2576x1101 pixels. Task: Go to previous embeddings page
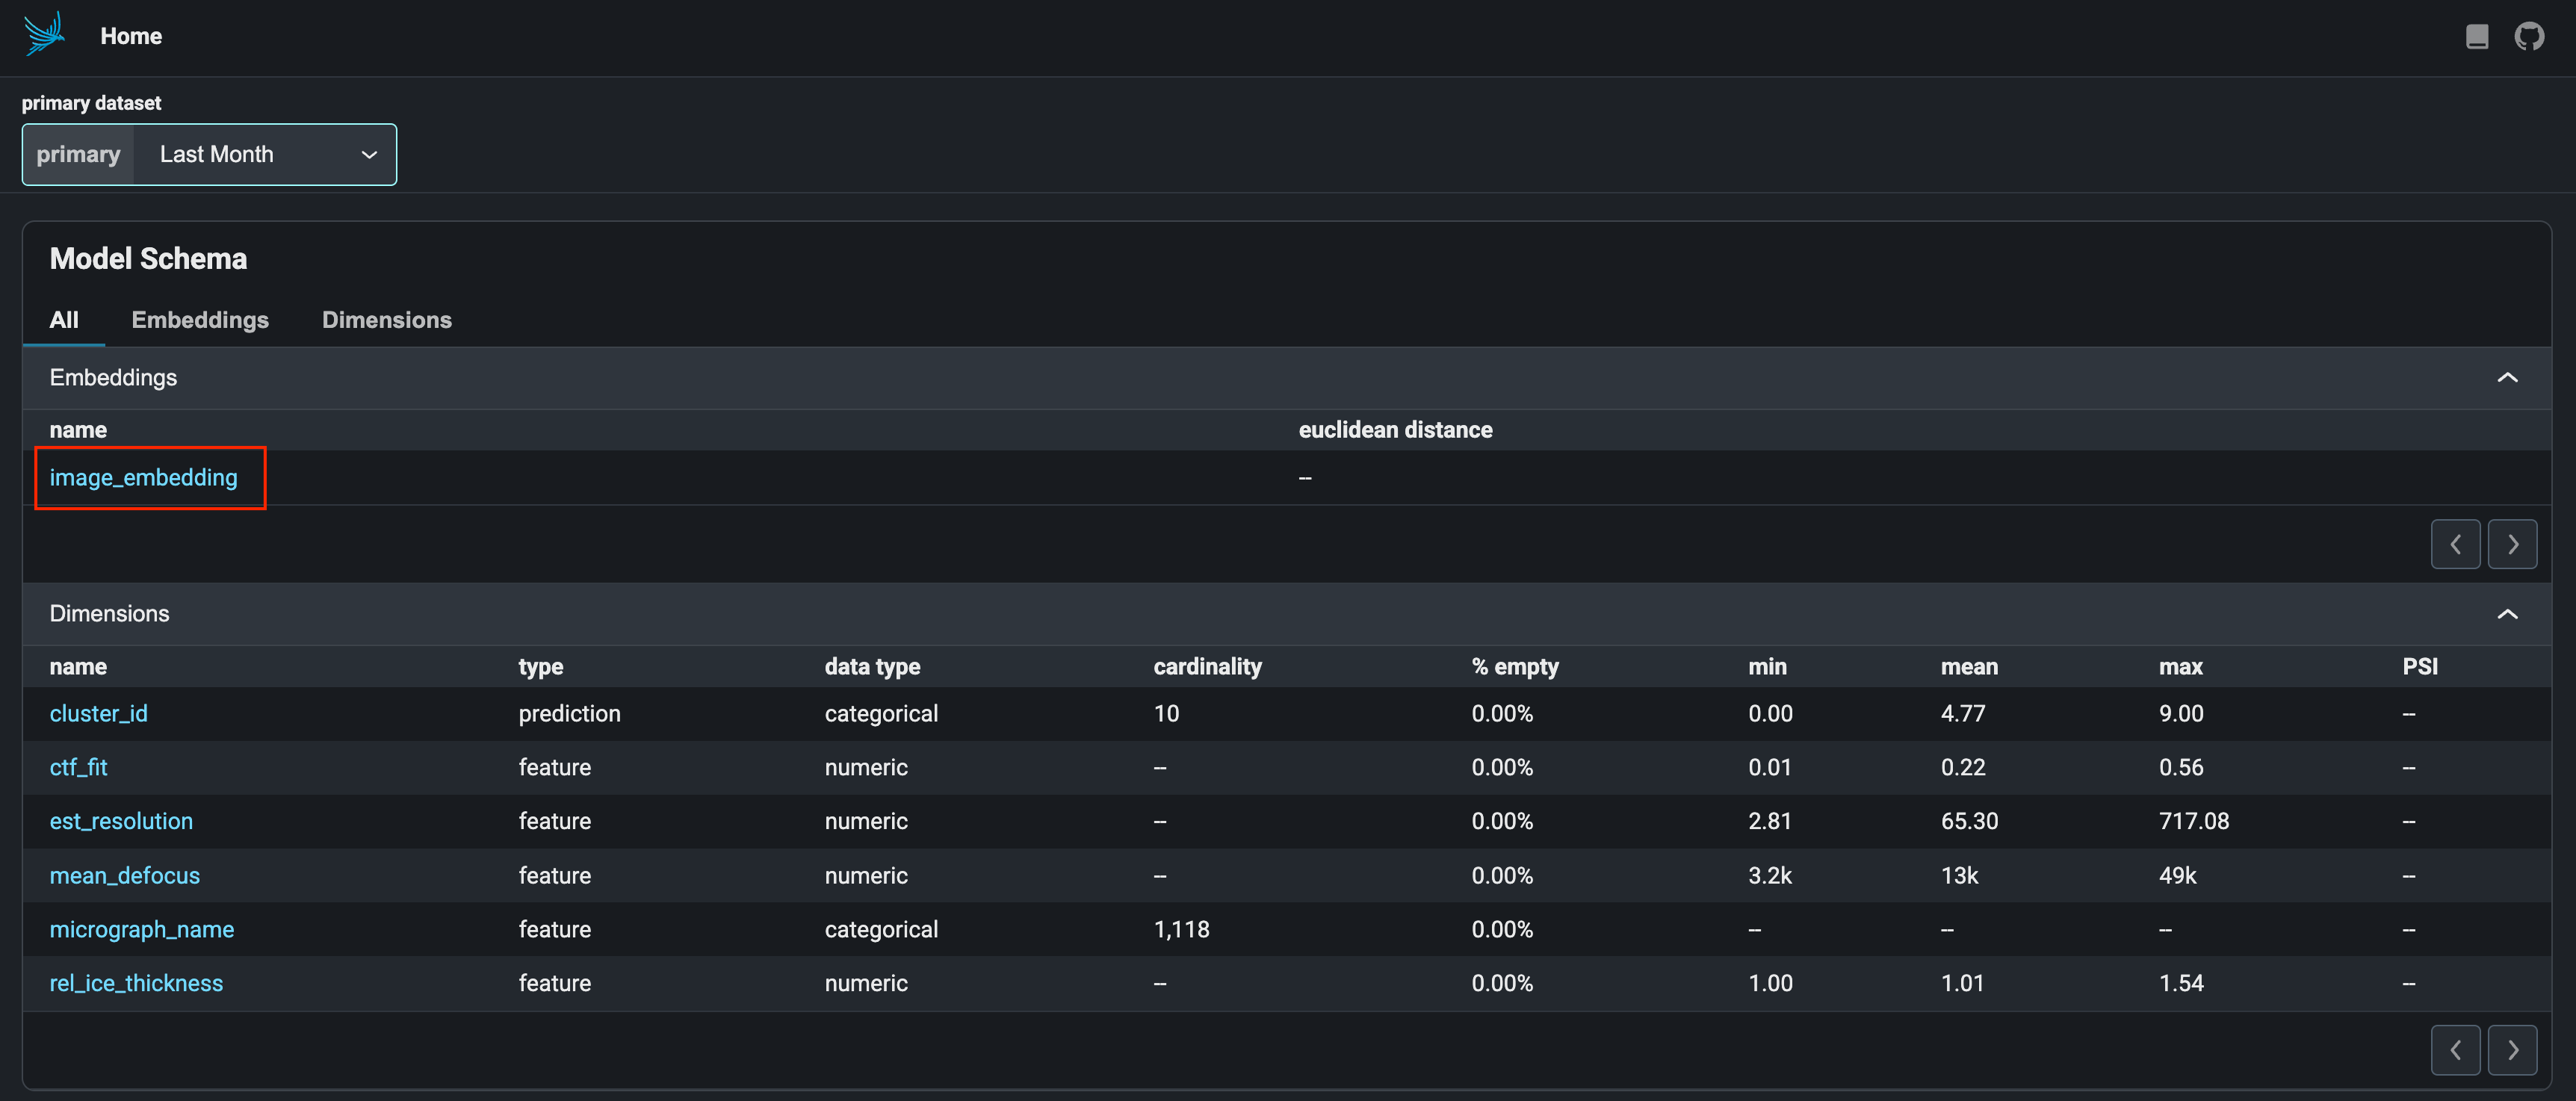tap(2455, 544)
